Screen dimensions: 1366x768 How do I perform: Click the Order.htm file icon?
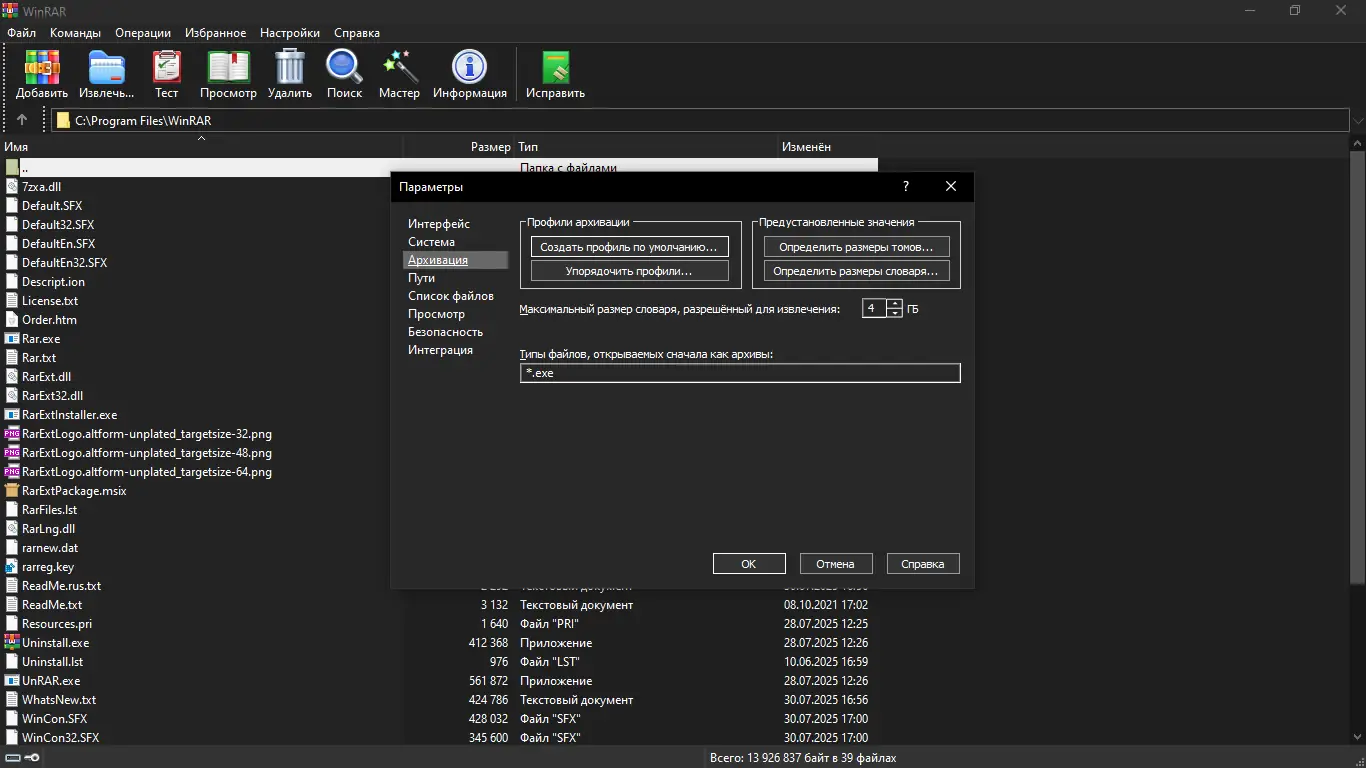click(12, 320)
